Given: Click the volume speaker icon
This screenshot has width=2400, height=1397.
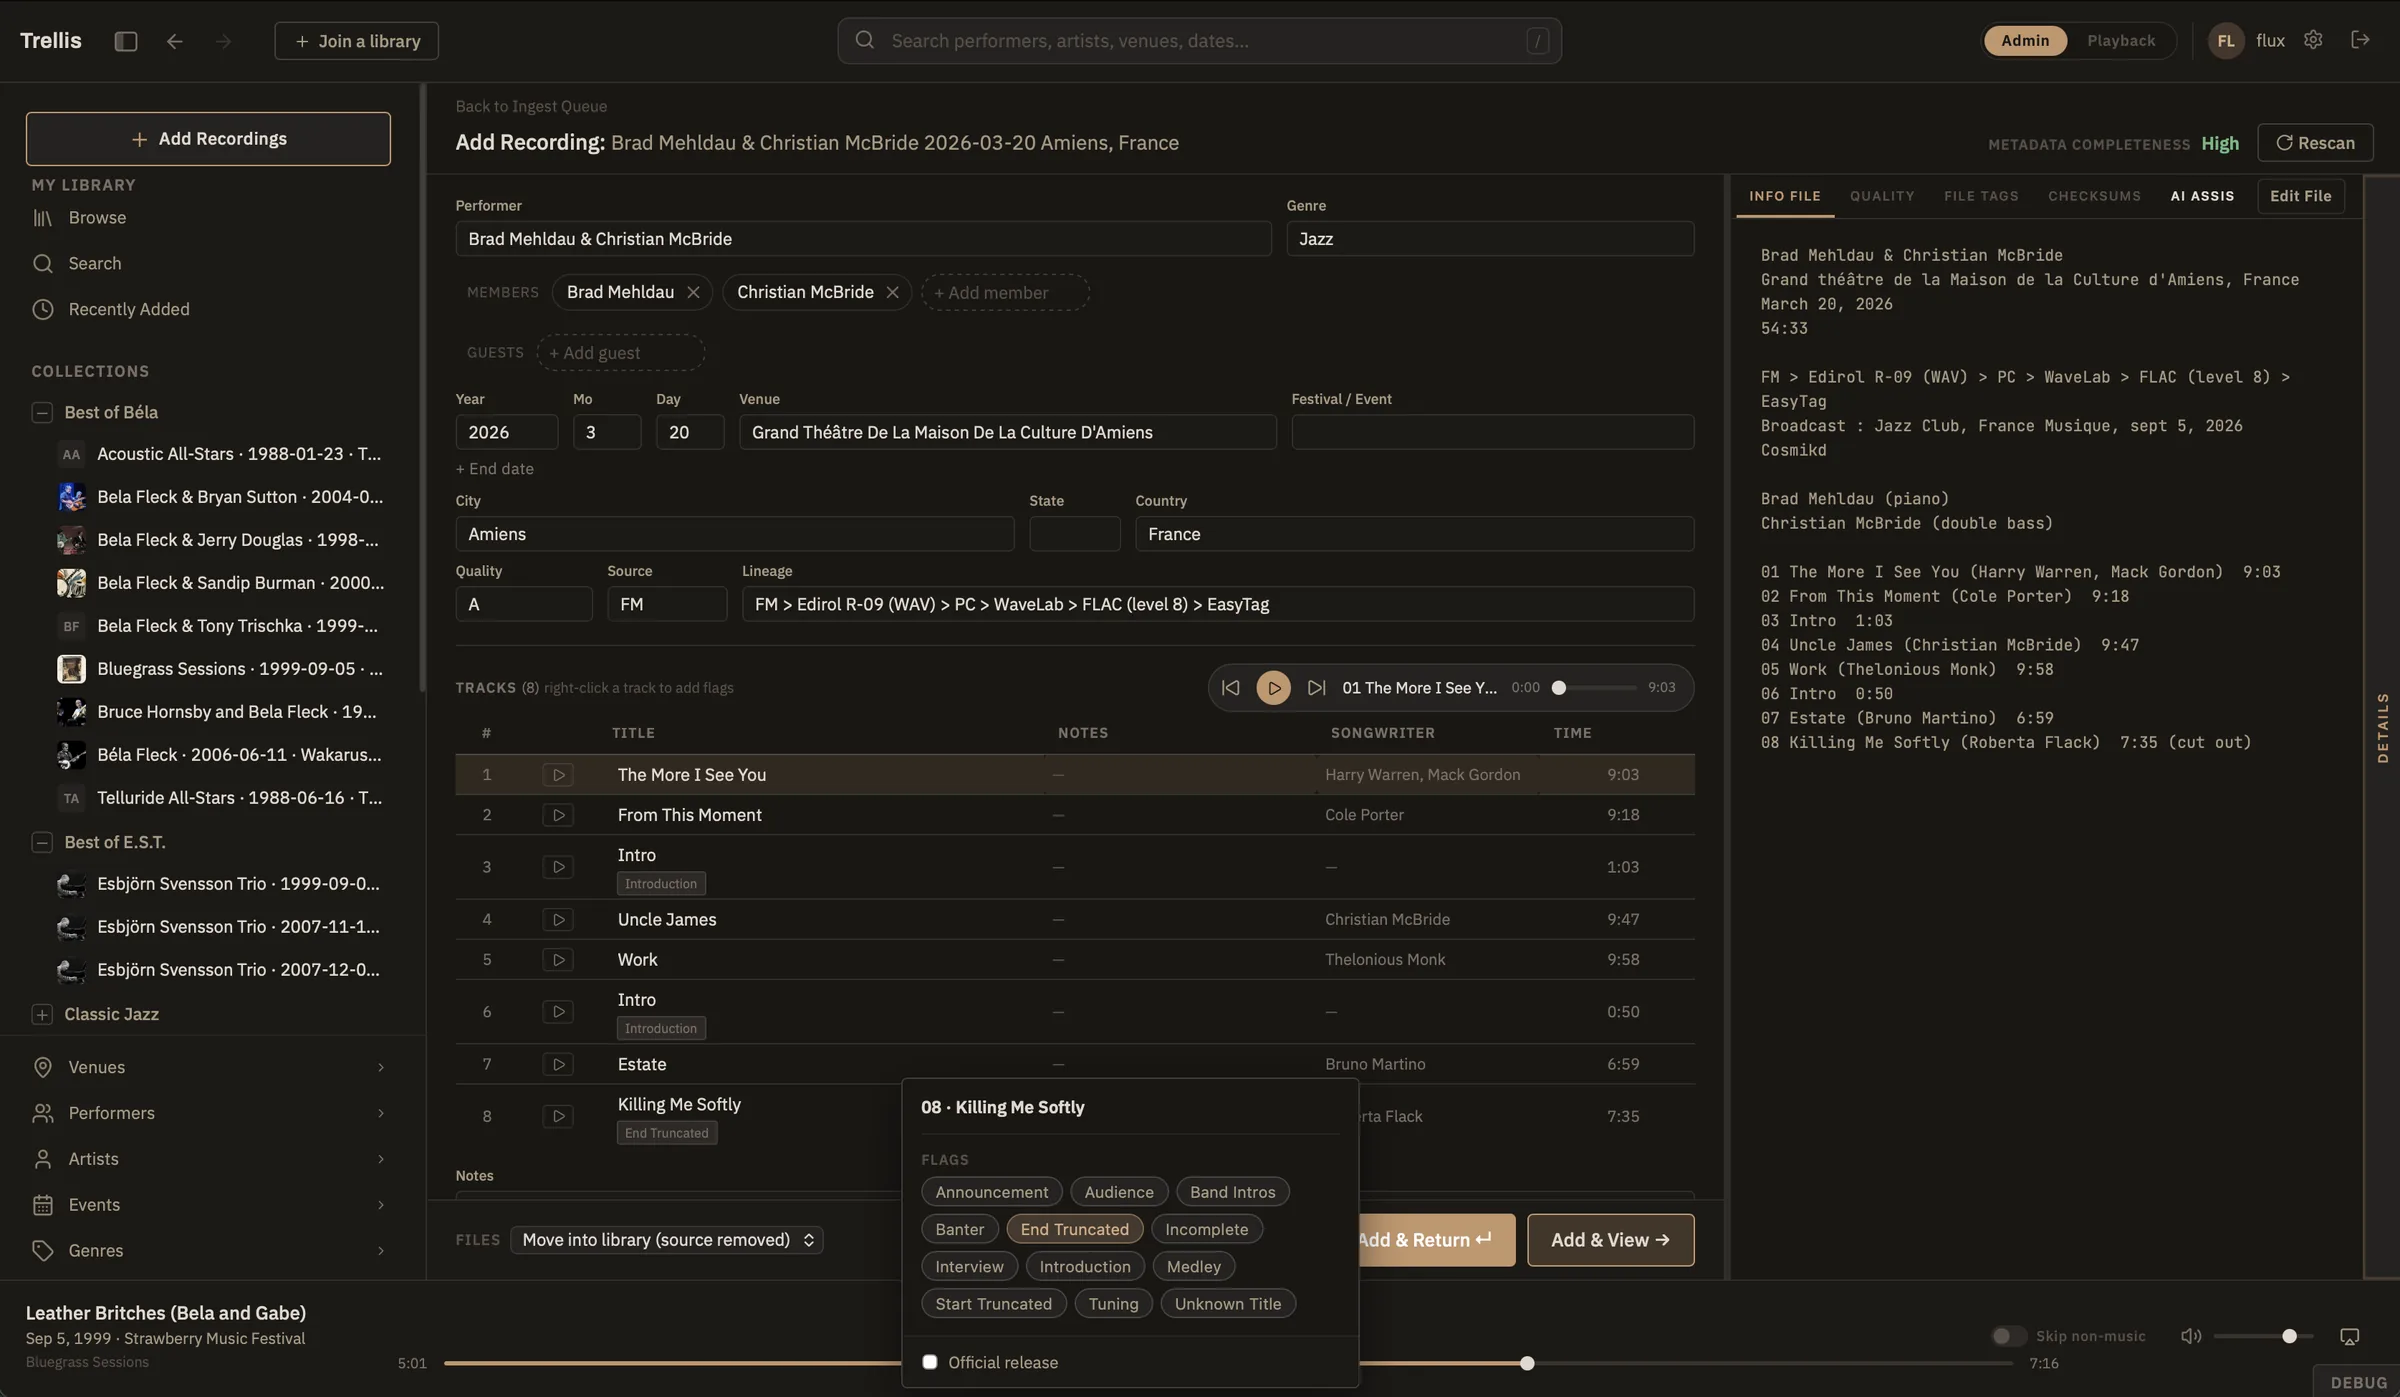Looking at the screenshot, I should [2191, 1336].
